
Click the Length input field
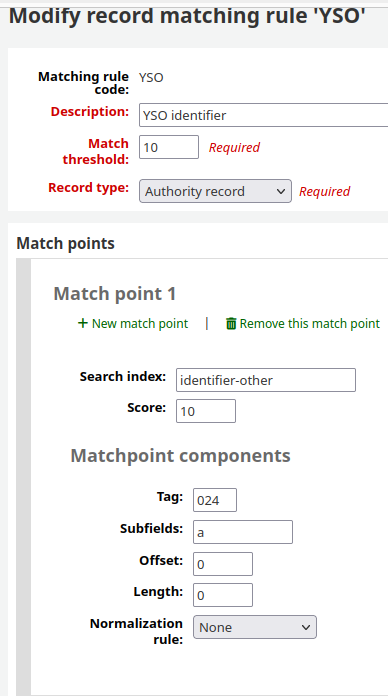pos(223,595)
